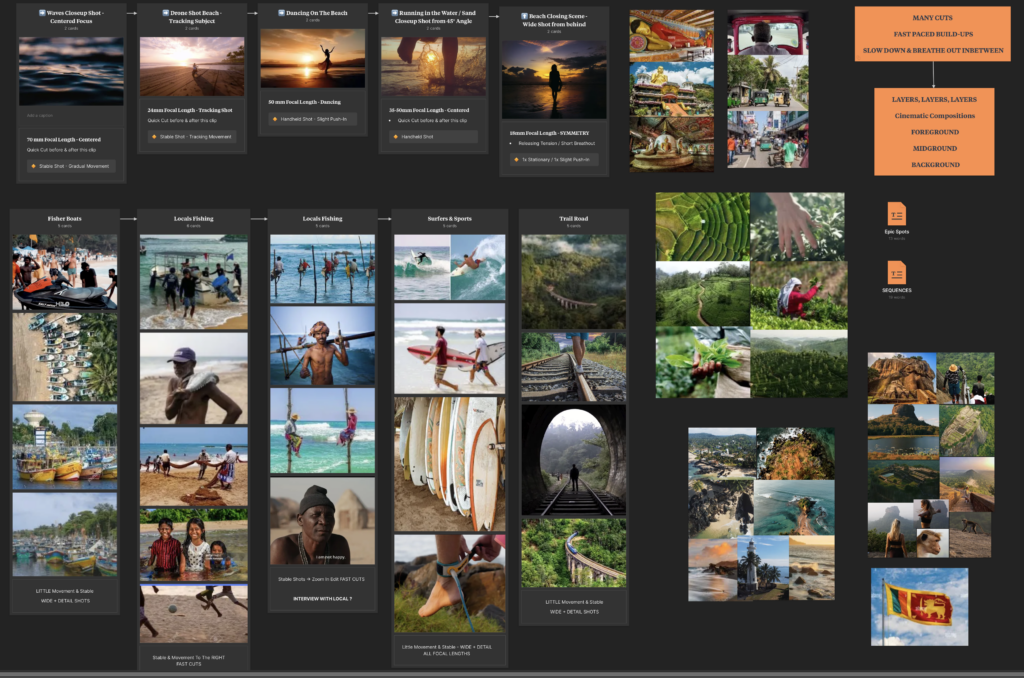The height and width of the screenshot is (678, 1024).
Task: Open the surfboards rack photo
Action: [448, 463]
